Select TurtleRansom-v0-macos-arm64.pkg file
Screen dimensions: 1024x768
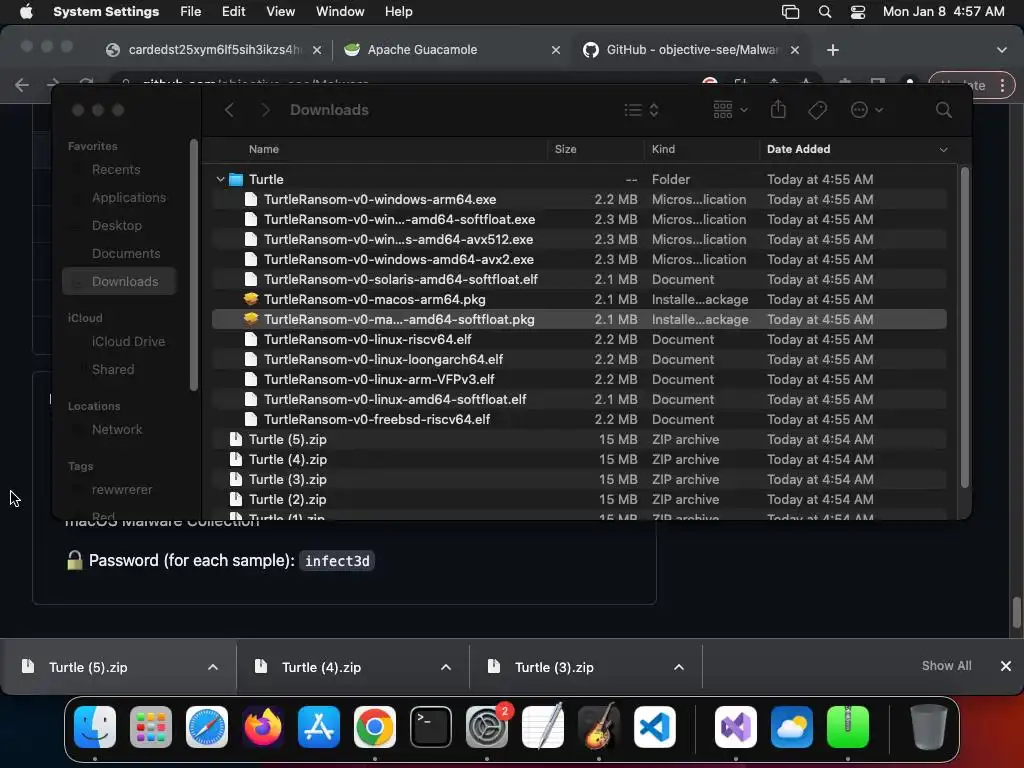tap(579, 299)
